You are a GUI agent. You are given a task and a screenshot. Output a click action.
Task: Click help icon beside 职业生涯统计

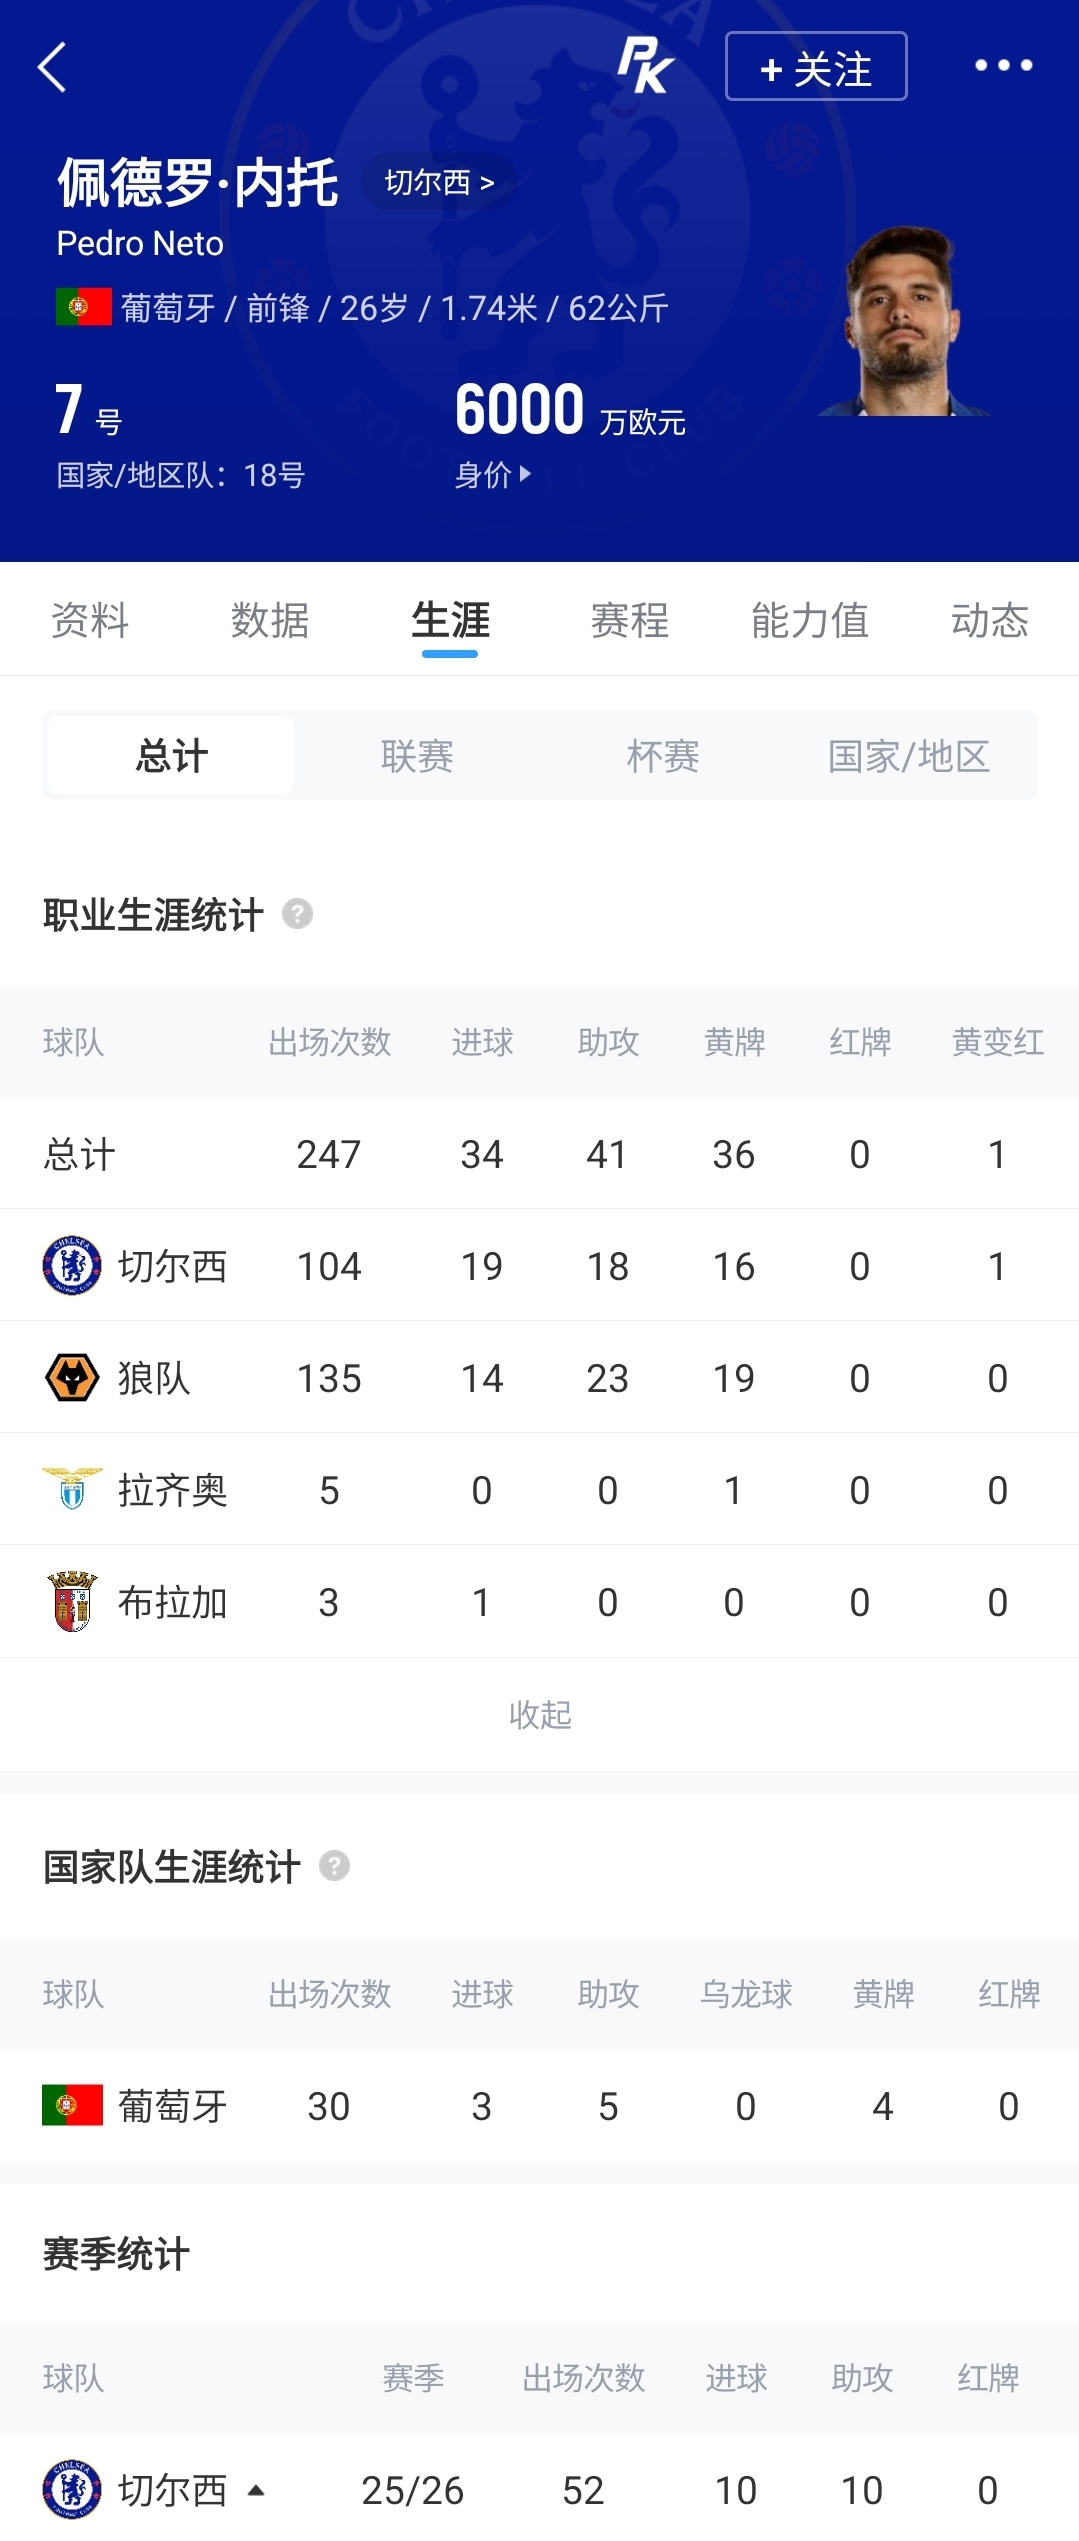pos(297,914)
